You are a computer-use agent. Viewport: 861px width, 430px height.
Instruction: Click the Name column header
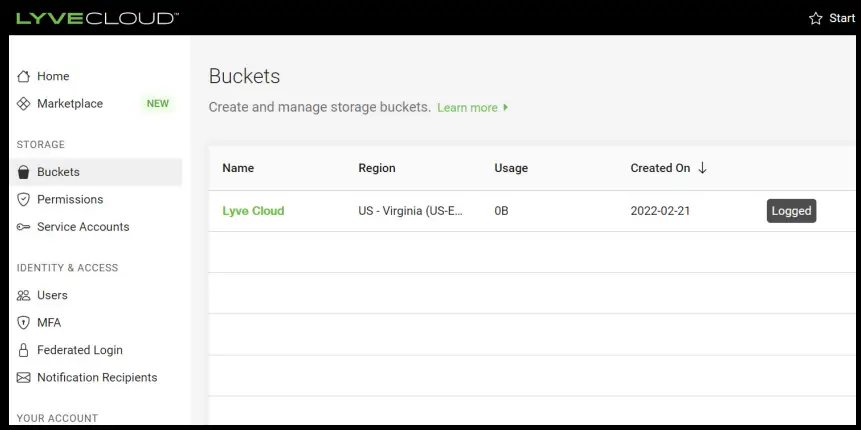point(238,168)
